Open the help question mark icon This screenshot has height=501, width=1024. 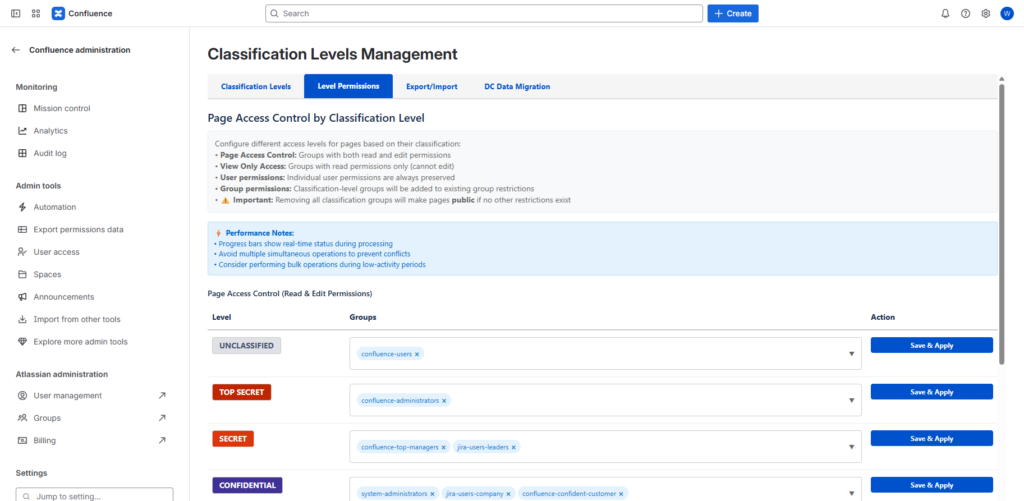(x=965, y=14)
